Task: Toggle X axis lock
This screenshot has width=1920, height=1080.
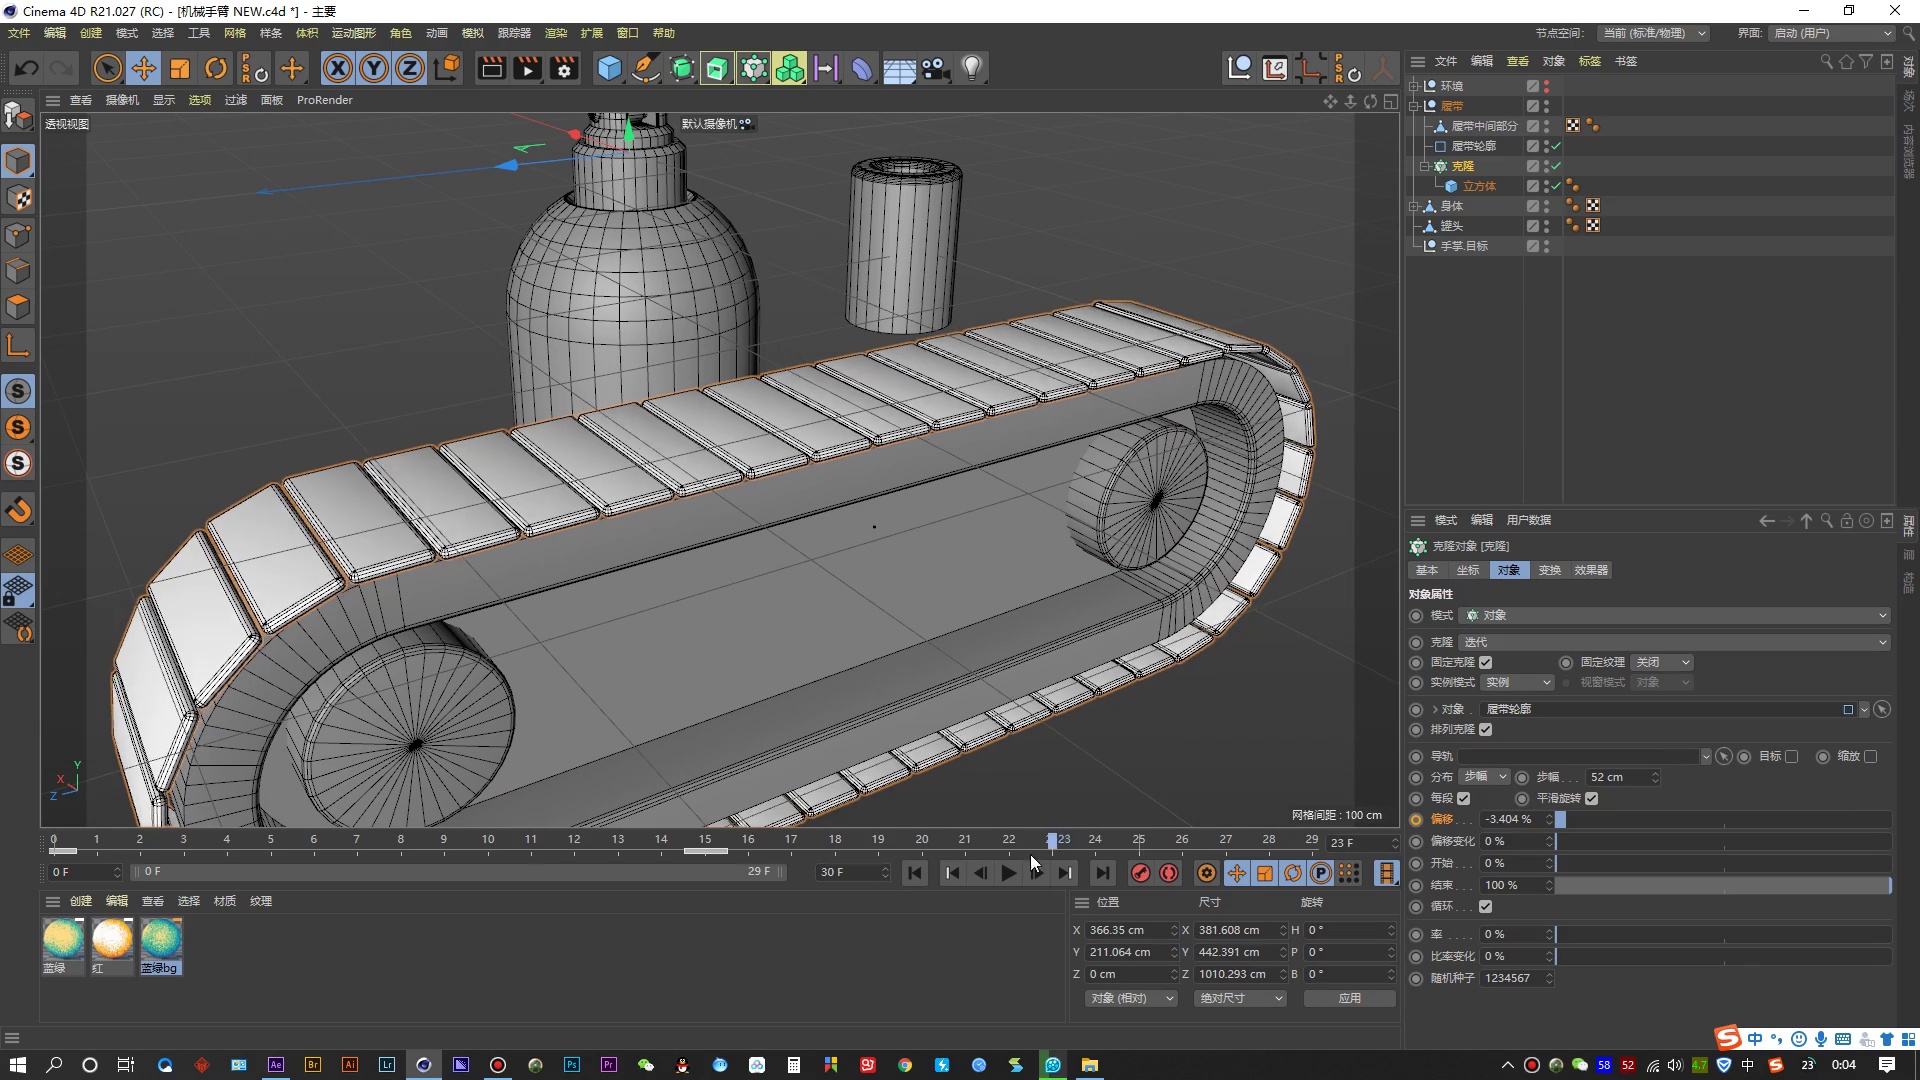Action: point(338,69)
